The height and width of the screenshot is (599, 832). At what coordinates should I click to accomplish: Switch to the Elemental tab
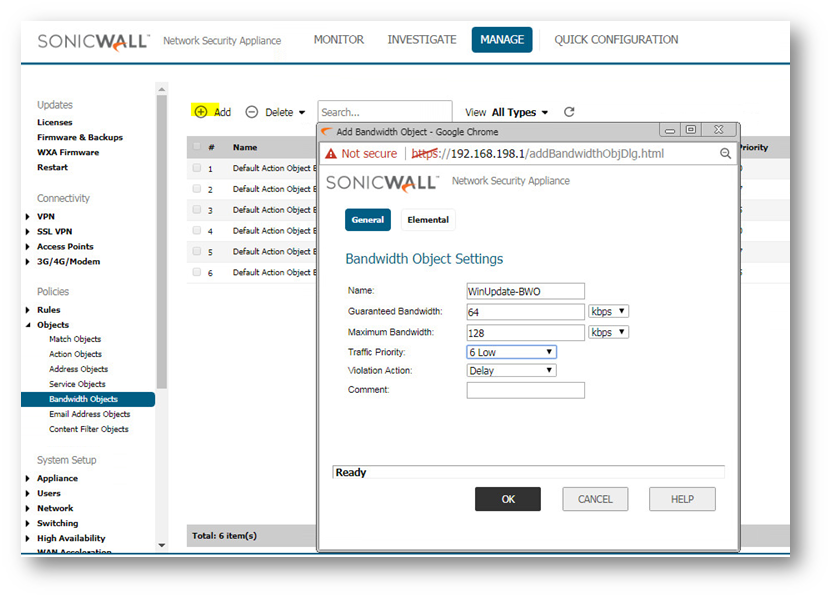[427, 220]
